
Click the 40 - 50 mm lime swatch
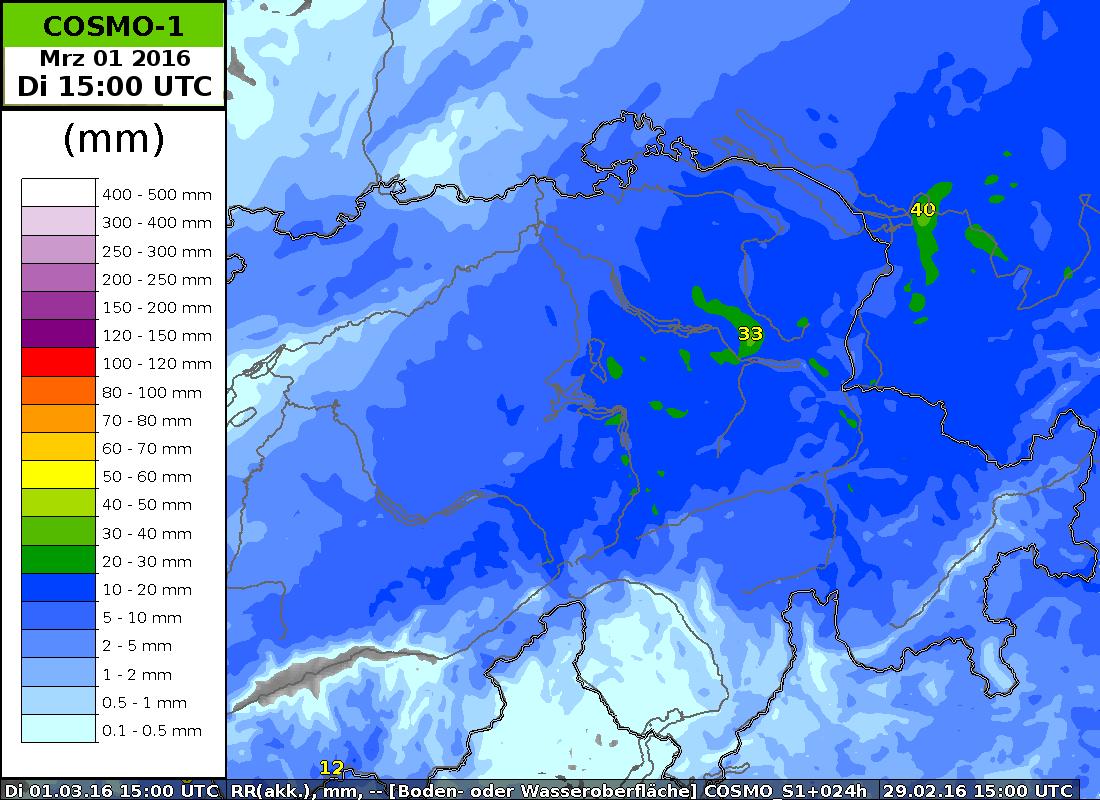tap(59, 502)
